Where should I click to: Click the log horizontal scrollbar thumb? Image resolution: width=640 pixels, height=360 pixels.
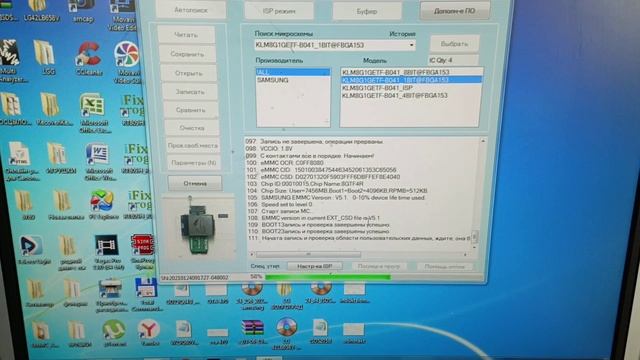(x=309, y=254)
